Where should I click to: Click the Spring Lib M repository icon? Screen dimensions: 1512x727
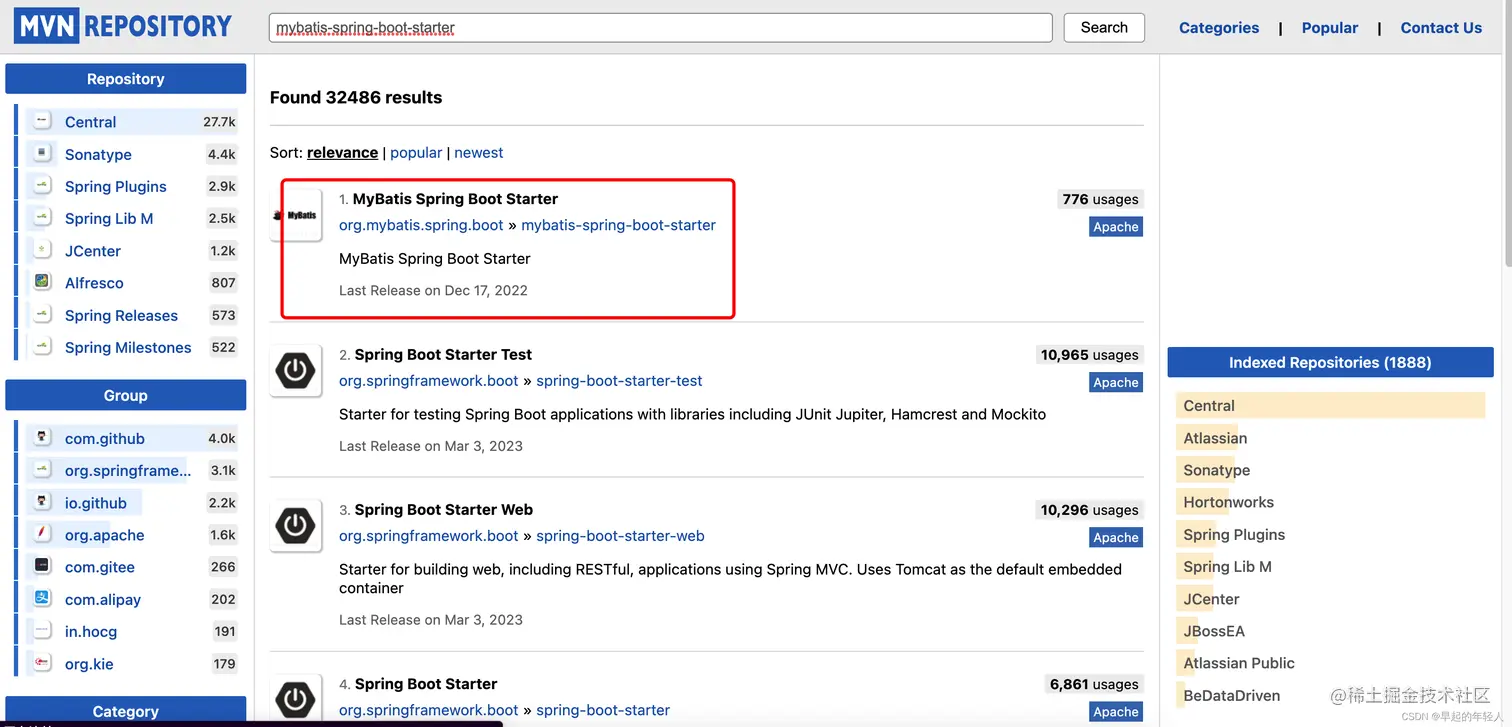point(42,217)
